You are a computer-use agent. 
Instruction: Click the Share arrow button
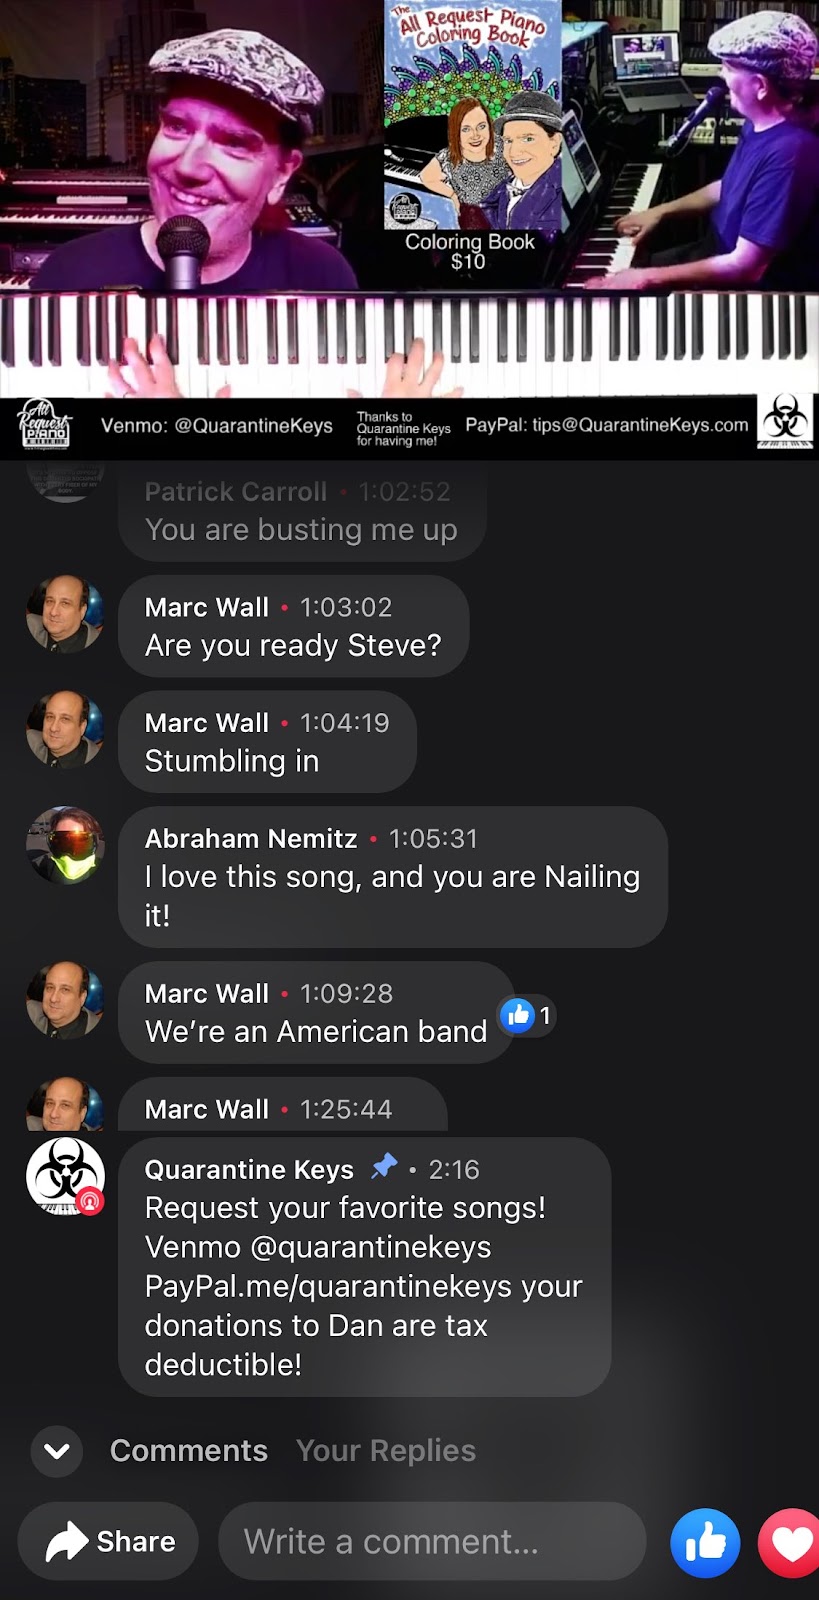coord(108,1541)
